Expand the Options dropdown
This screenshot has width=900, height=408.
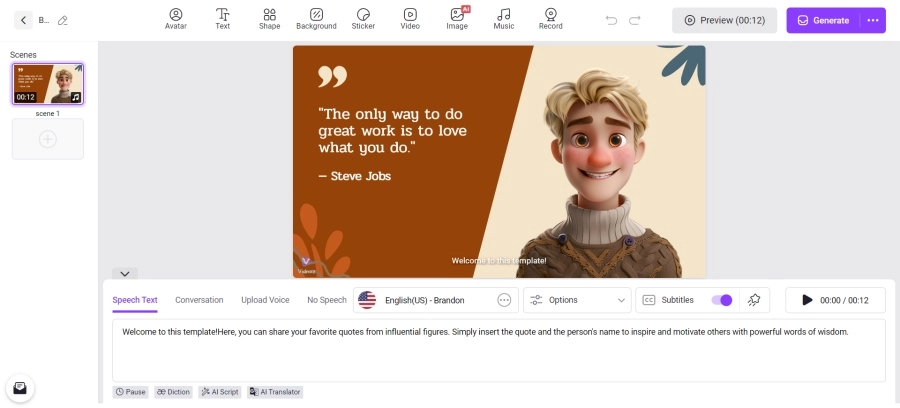pos(577,300)
